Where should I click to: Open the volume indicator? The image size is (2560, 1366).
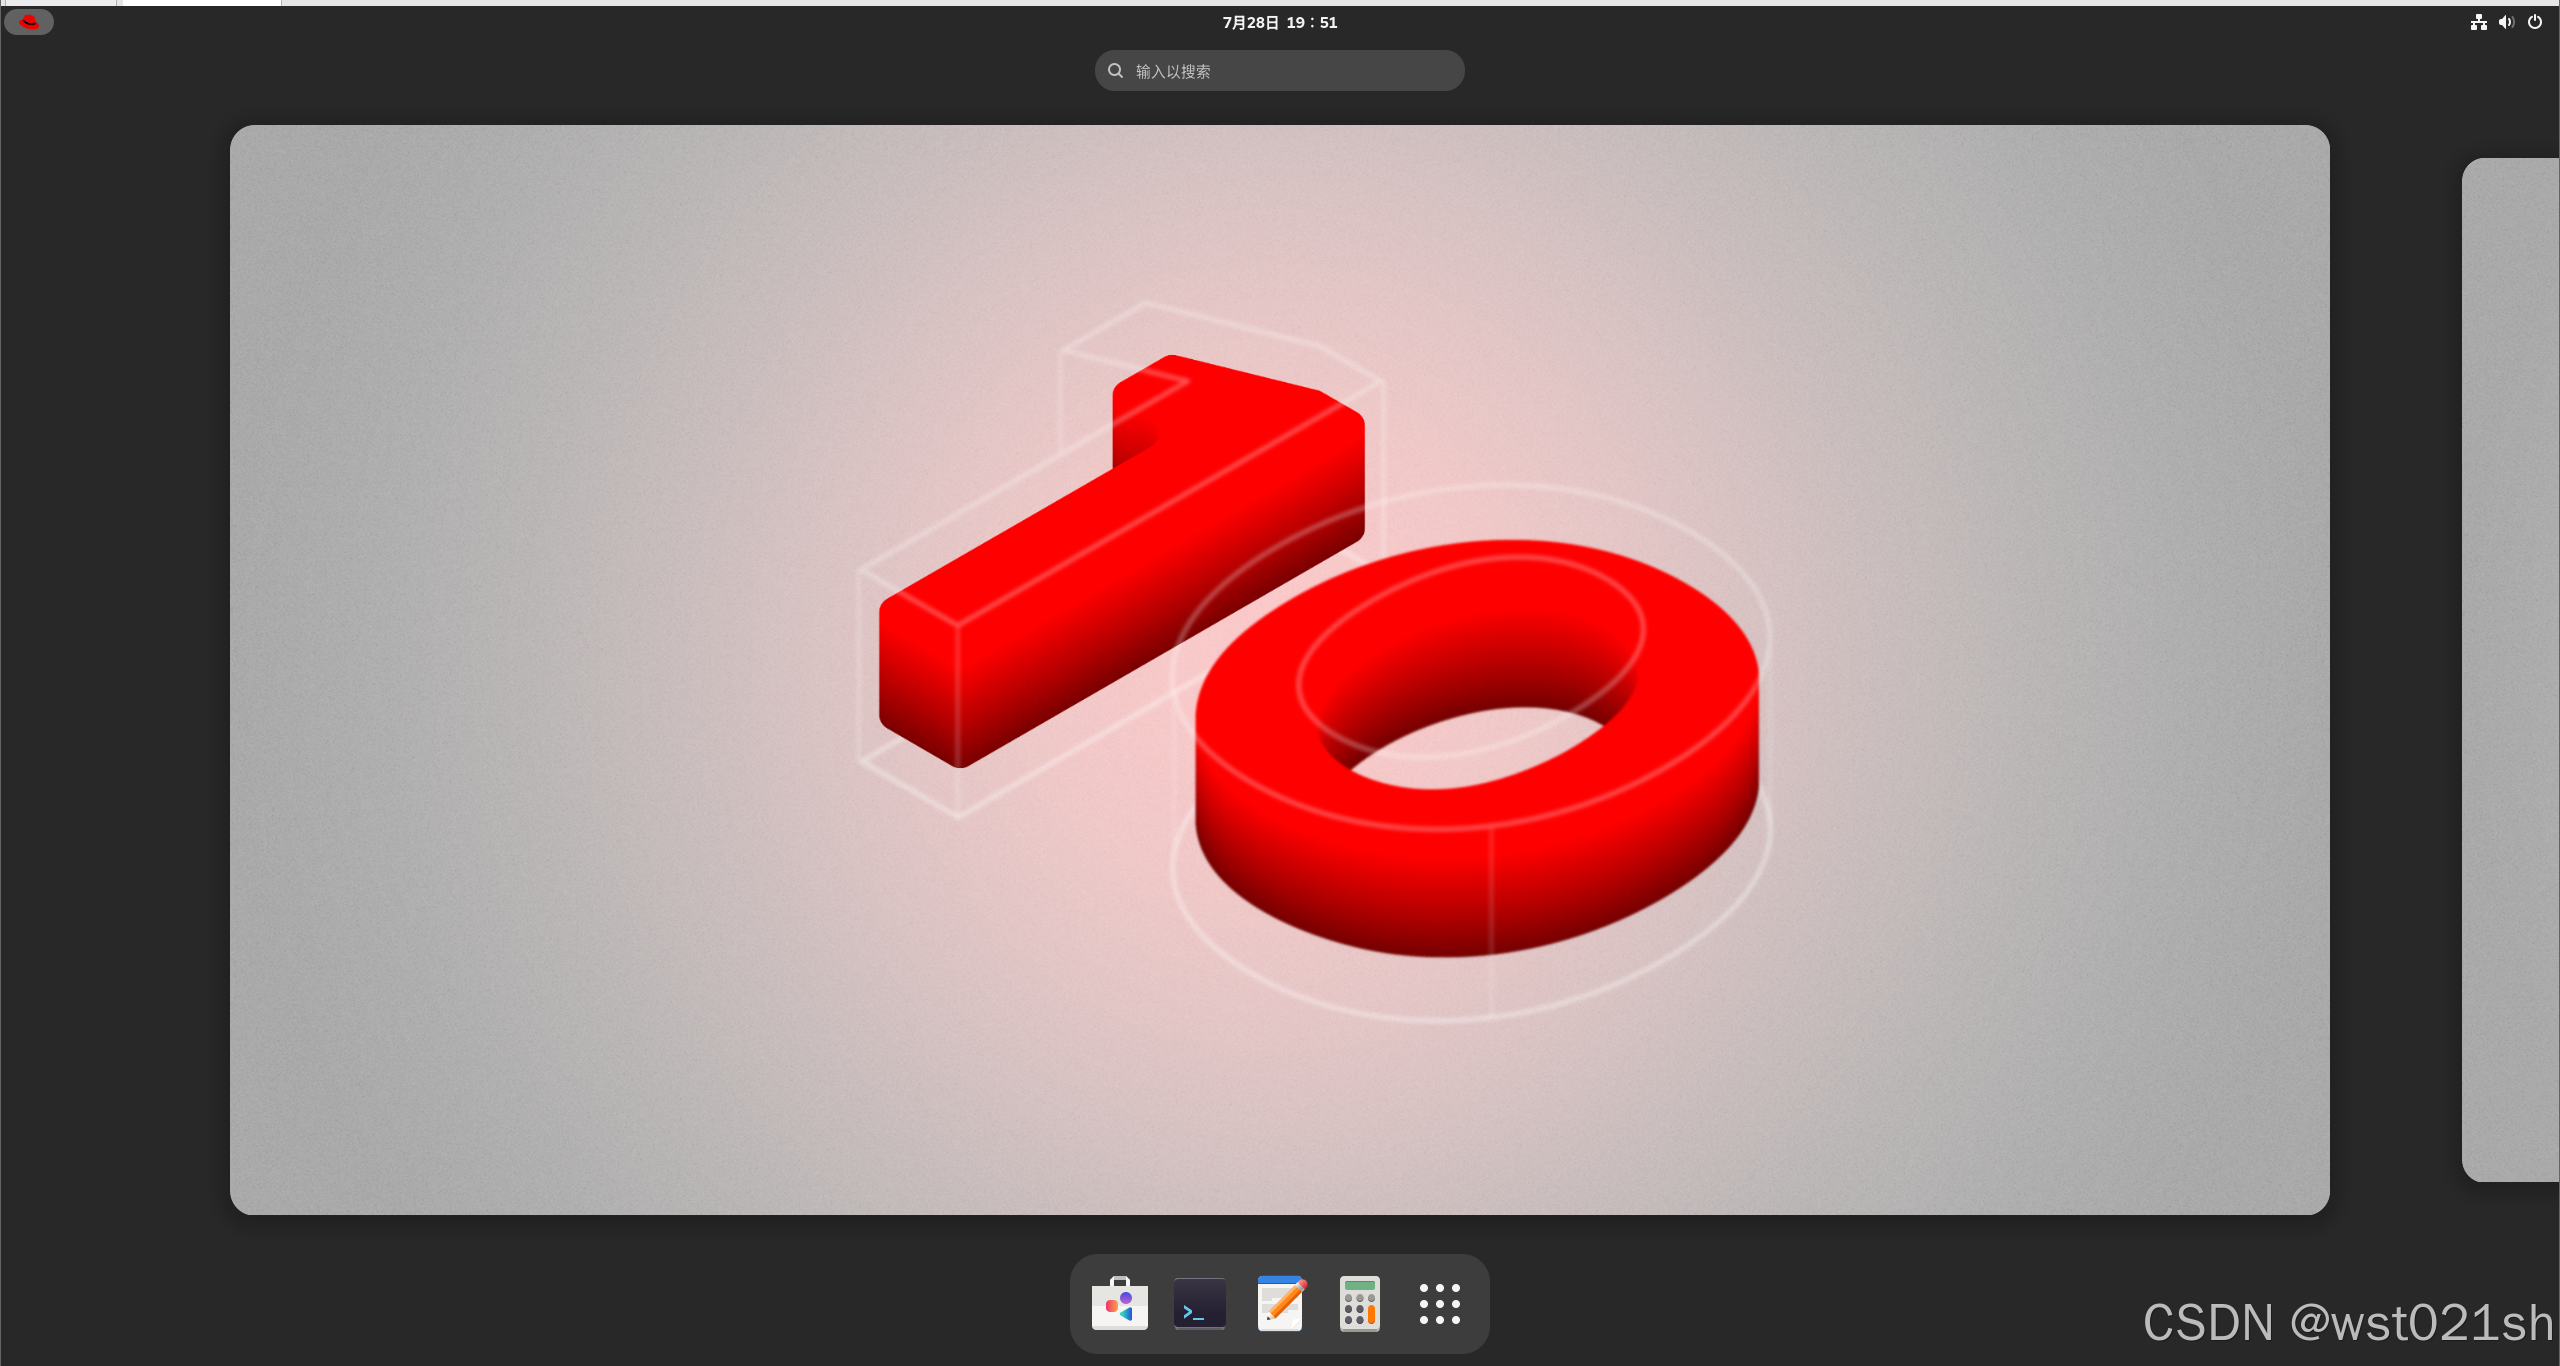[2506, 22]
